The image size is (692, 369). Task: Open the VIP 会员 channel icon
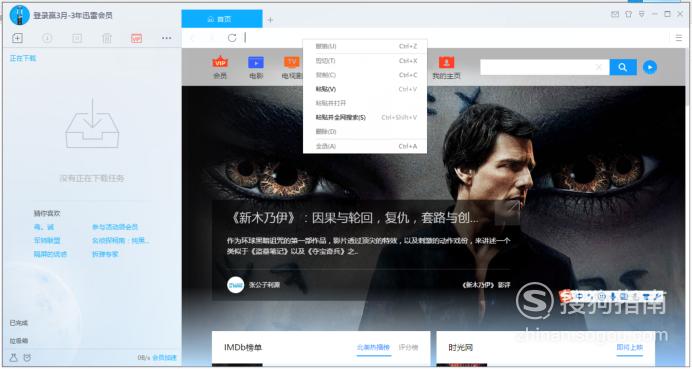(220, 68)
